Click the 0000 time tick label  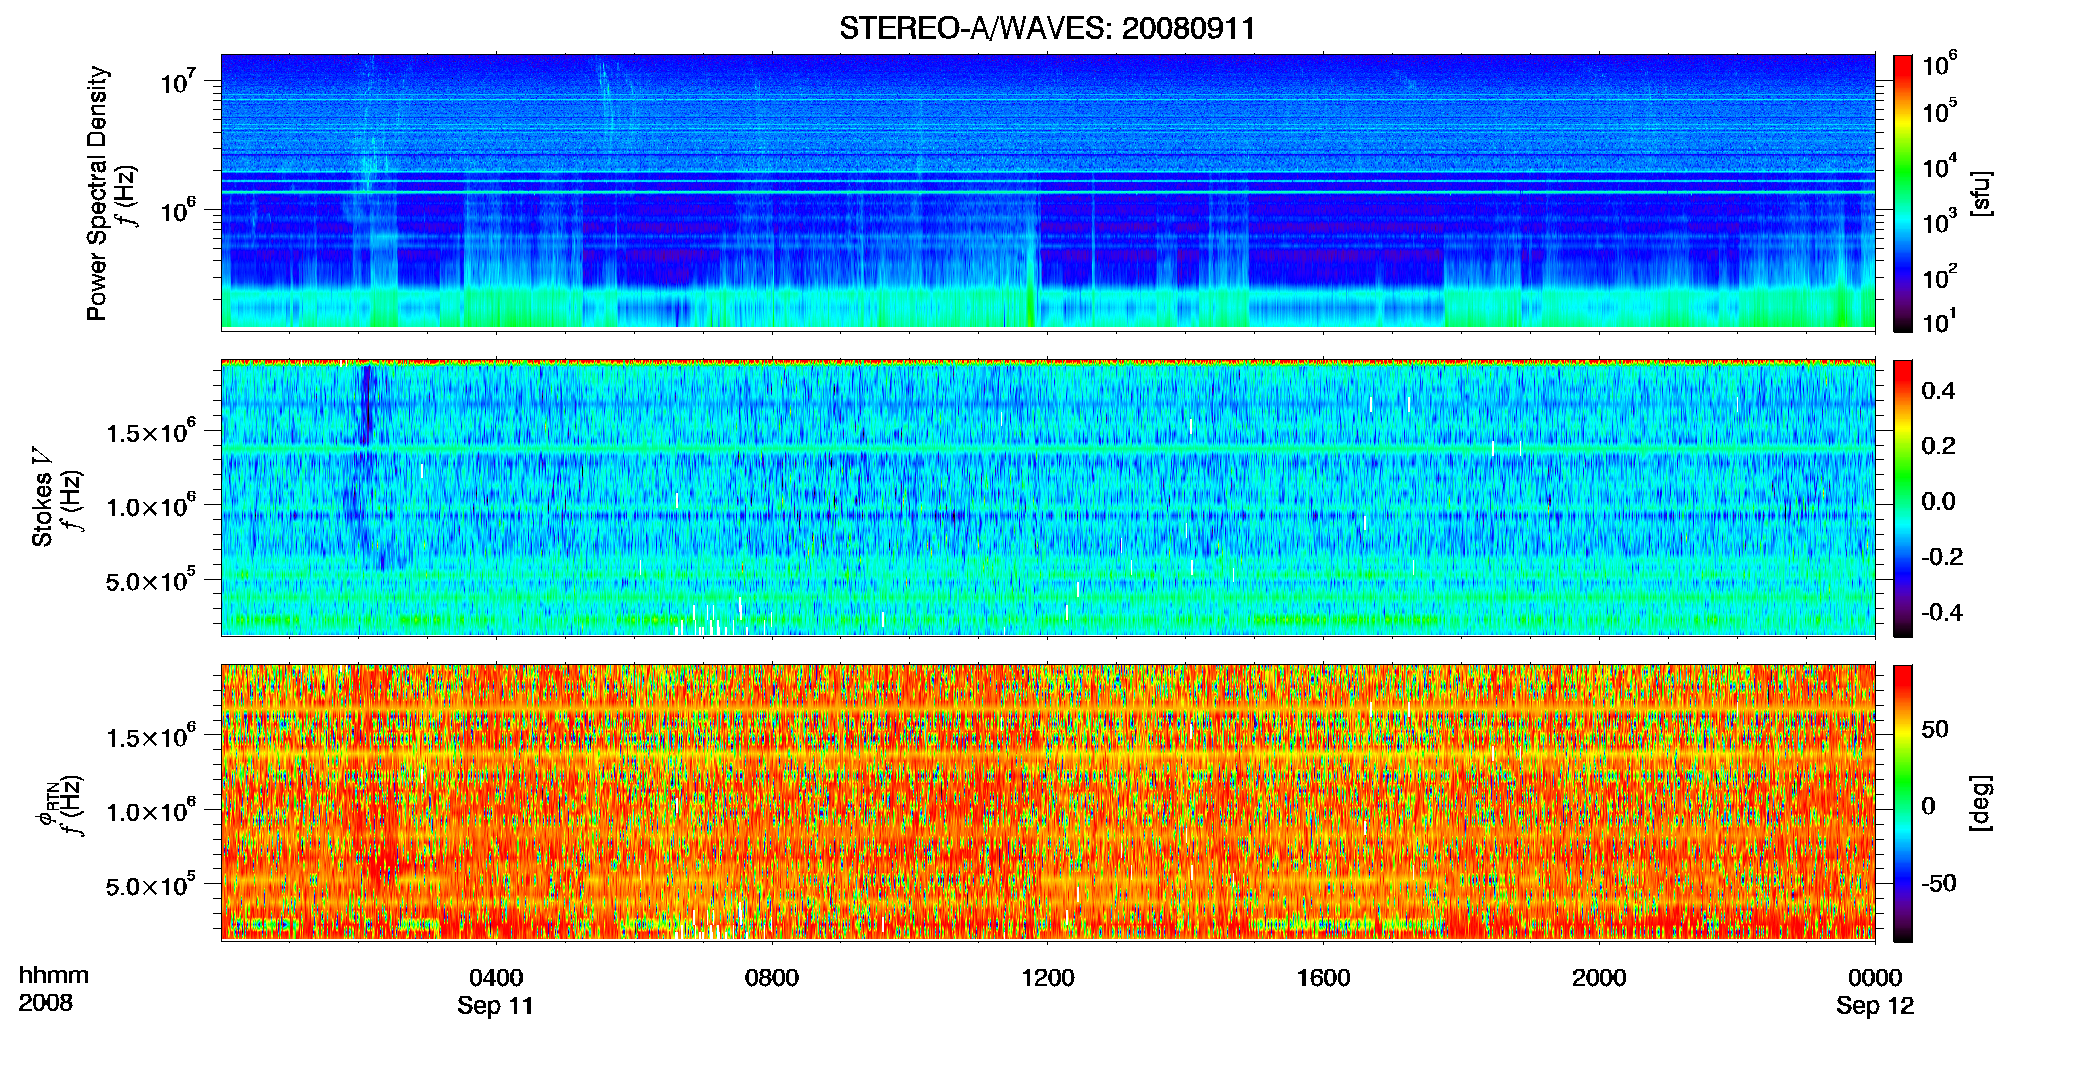point(1875,978)
